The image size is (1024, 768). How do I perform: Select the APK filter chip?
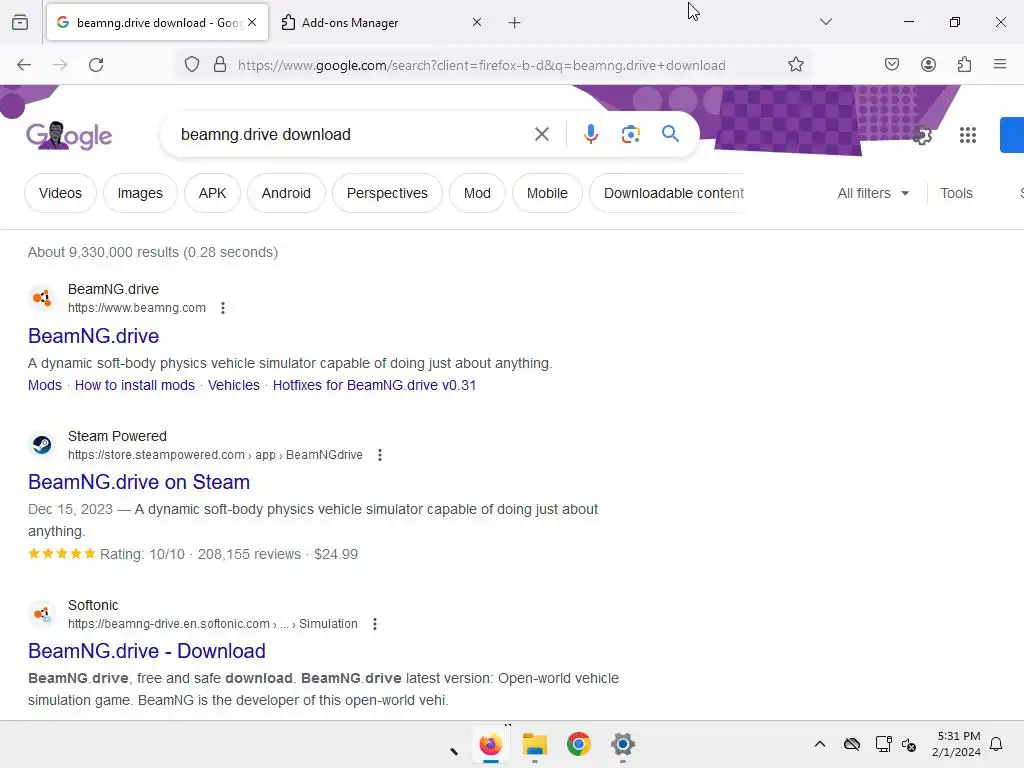[212, 193]
